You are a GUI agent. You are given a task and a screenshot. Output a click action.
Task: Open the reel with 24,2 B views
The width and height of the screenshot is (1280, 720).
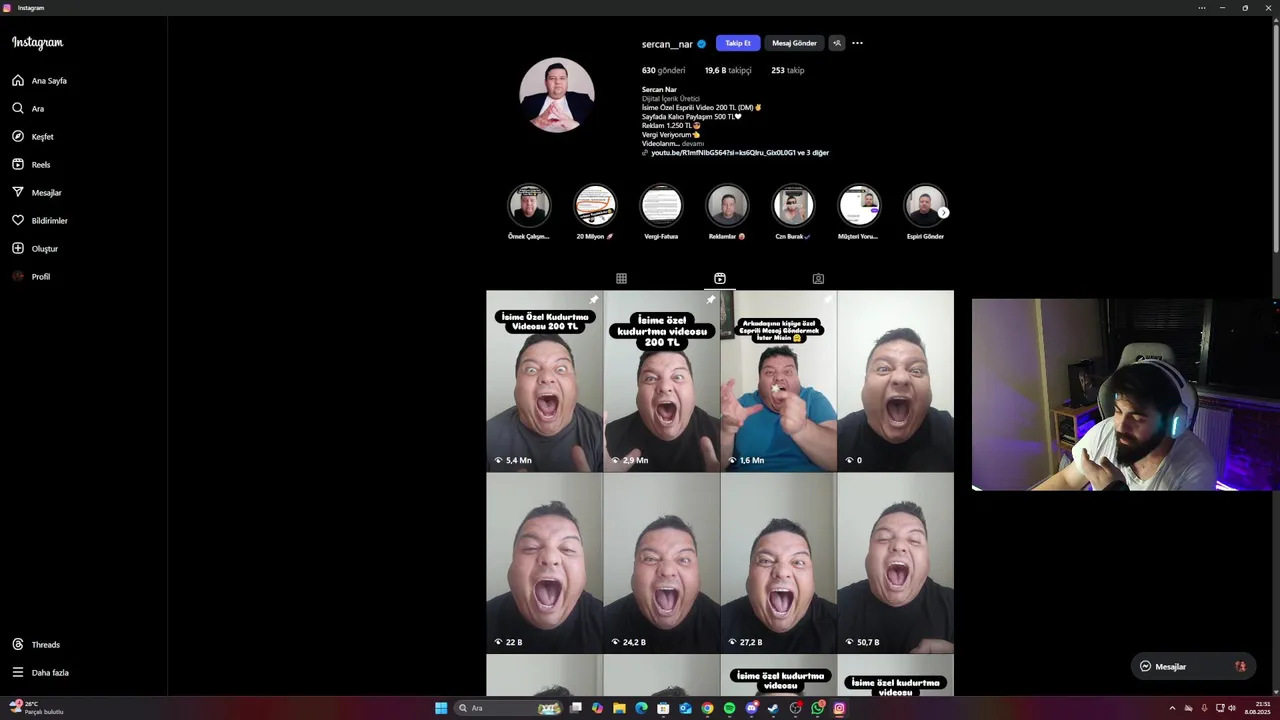coord(661,563)
